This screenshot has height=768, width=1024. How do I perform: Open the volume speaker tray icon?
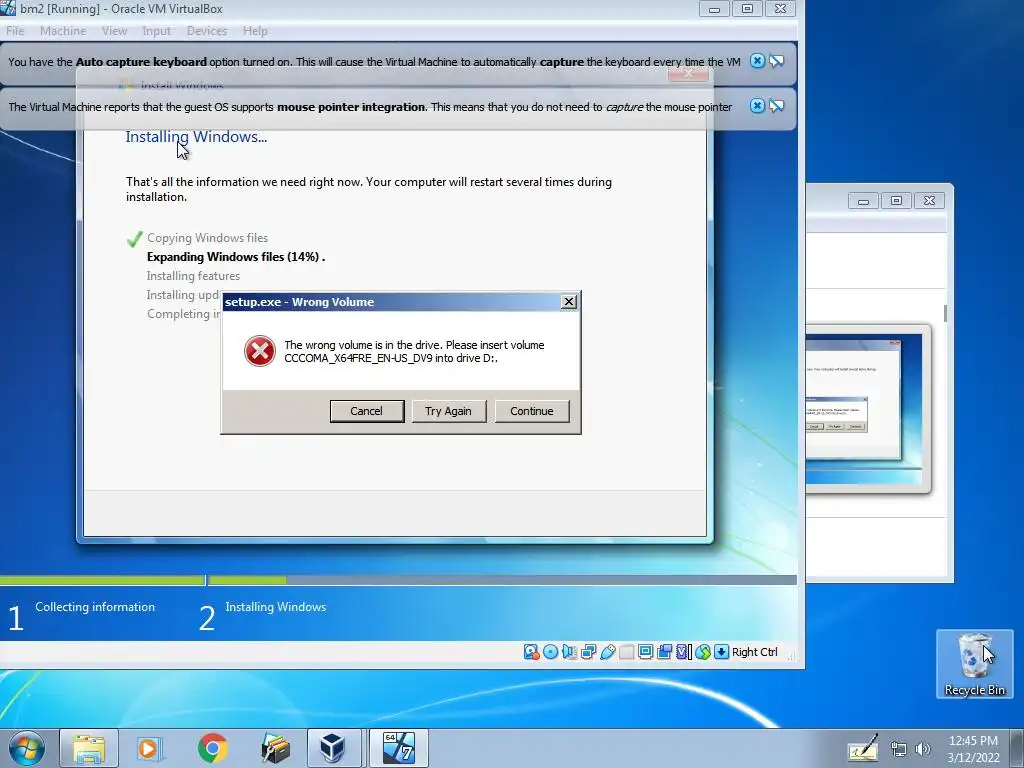922,749
